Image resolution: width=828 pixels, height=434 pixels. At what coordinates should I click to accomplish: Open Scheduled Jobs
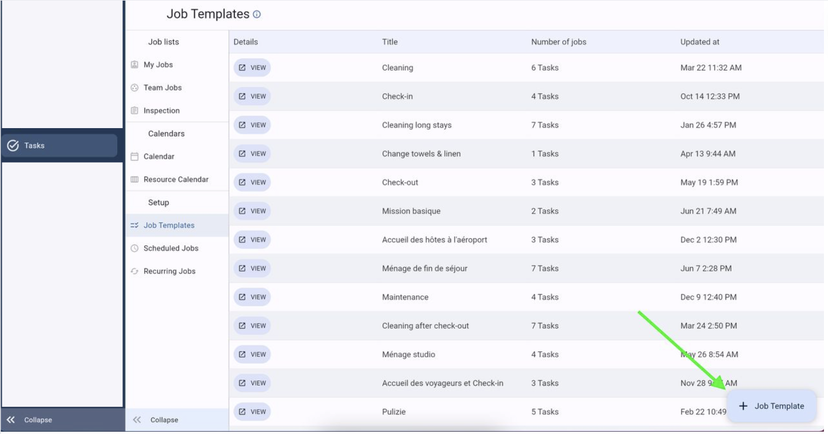click(171, 248)
